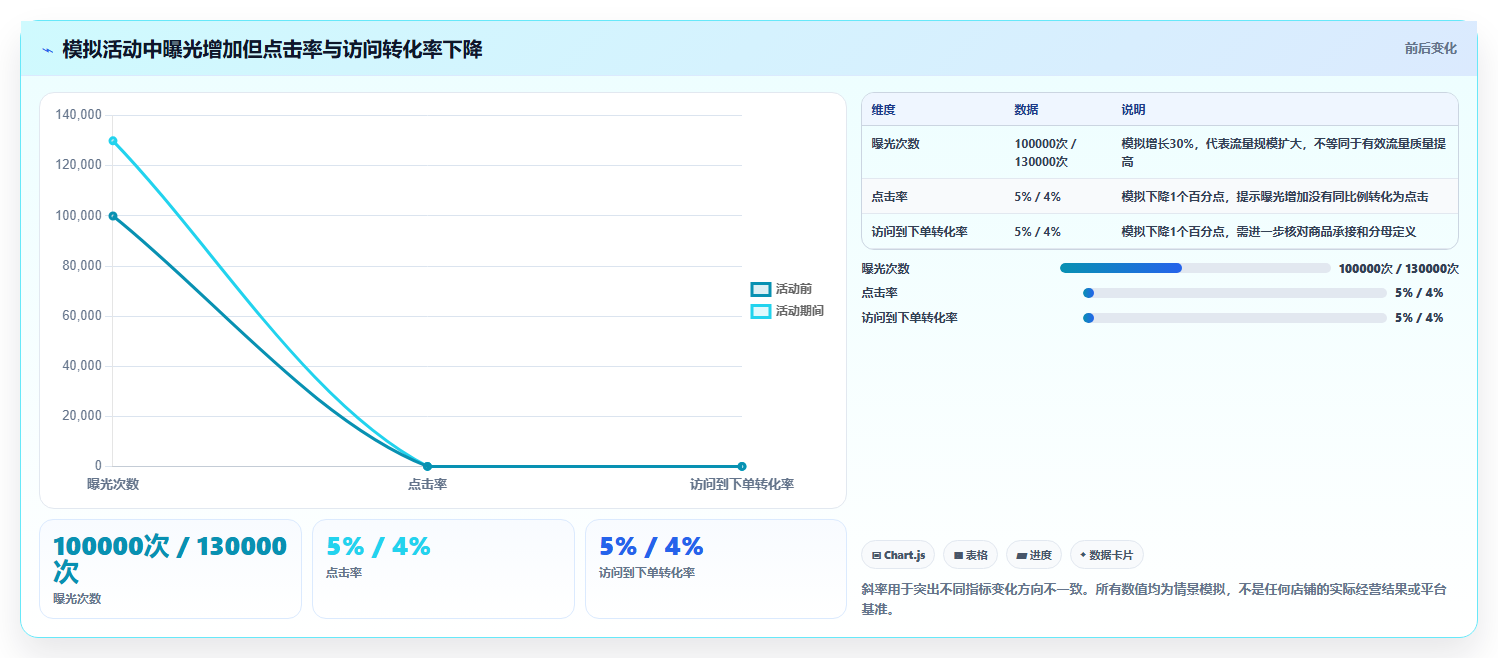Image resolution: width=1498 pixels, height=658 pixels.
Task: Toggle the 活动前 legend swatch
Action: [x=761, y=289]
